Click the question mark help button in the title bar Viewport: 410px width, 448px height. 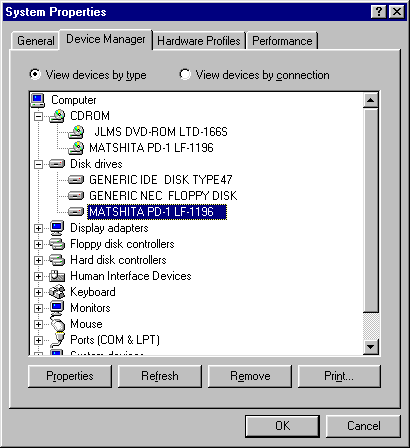(x=379, y=12)
